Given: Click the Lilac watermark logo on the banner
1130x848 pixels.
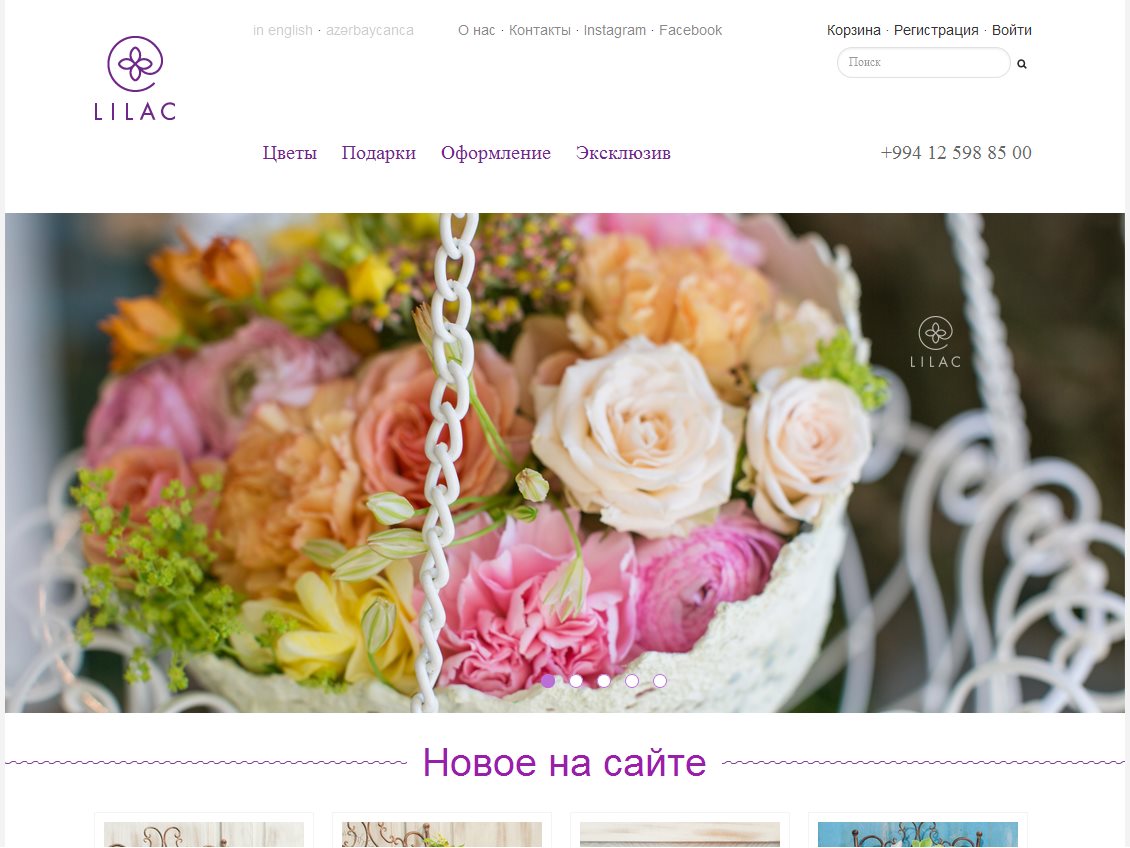Looking at the screenshot, I should coord(935,342).
